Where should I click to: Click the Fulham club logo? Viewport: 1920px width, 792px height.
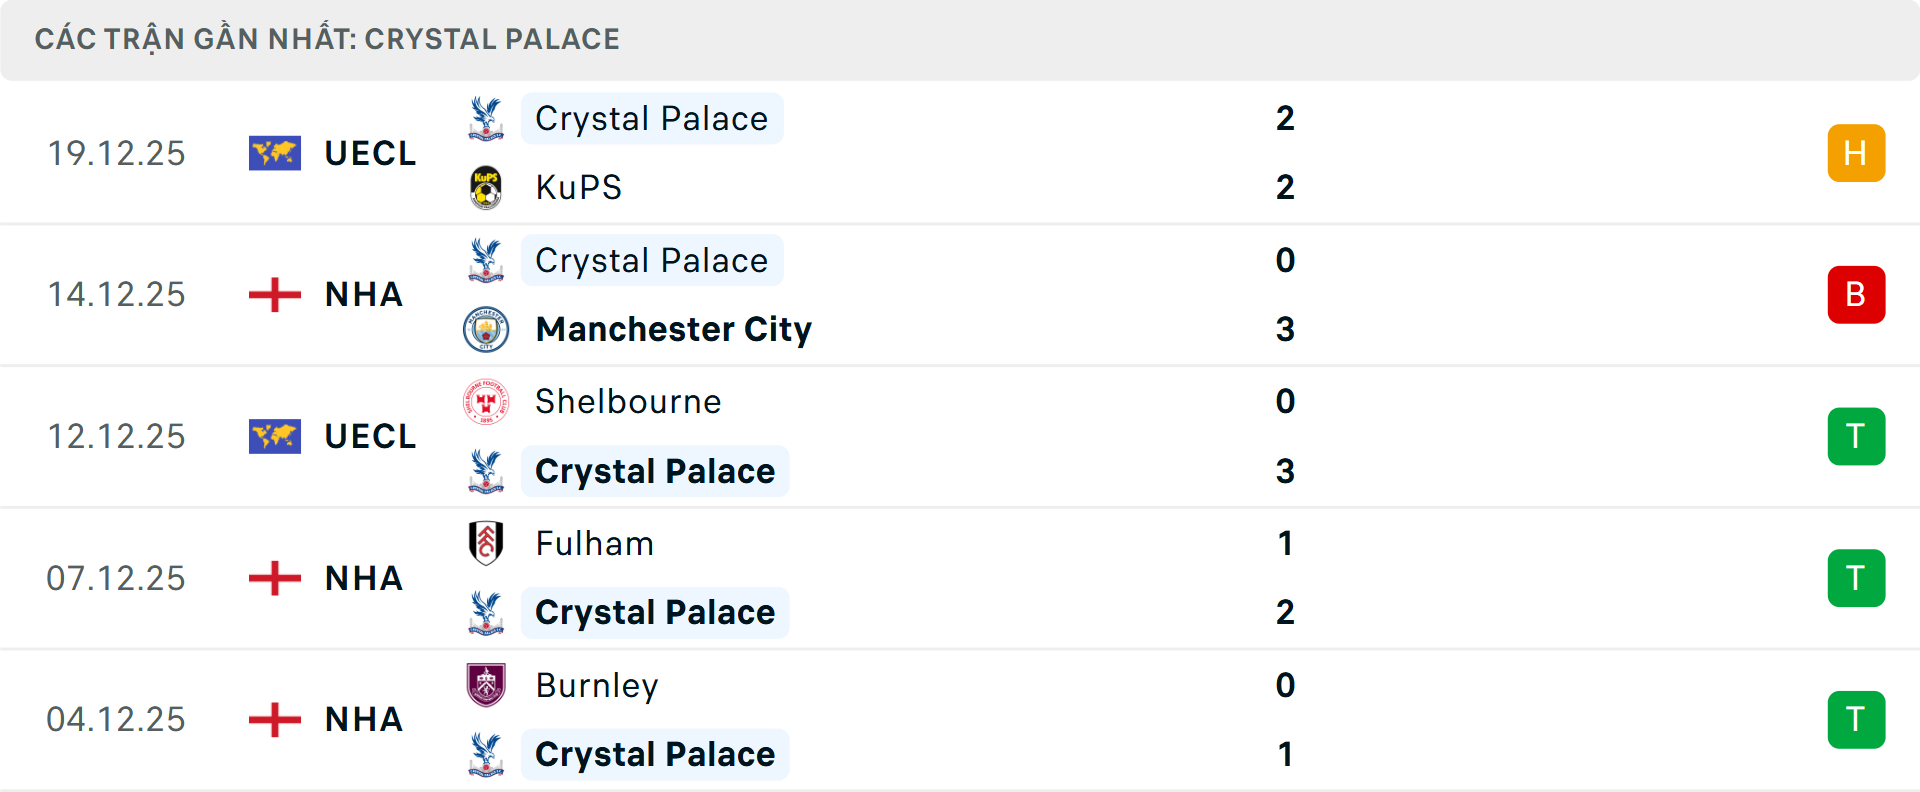coord(486,543)
